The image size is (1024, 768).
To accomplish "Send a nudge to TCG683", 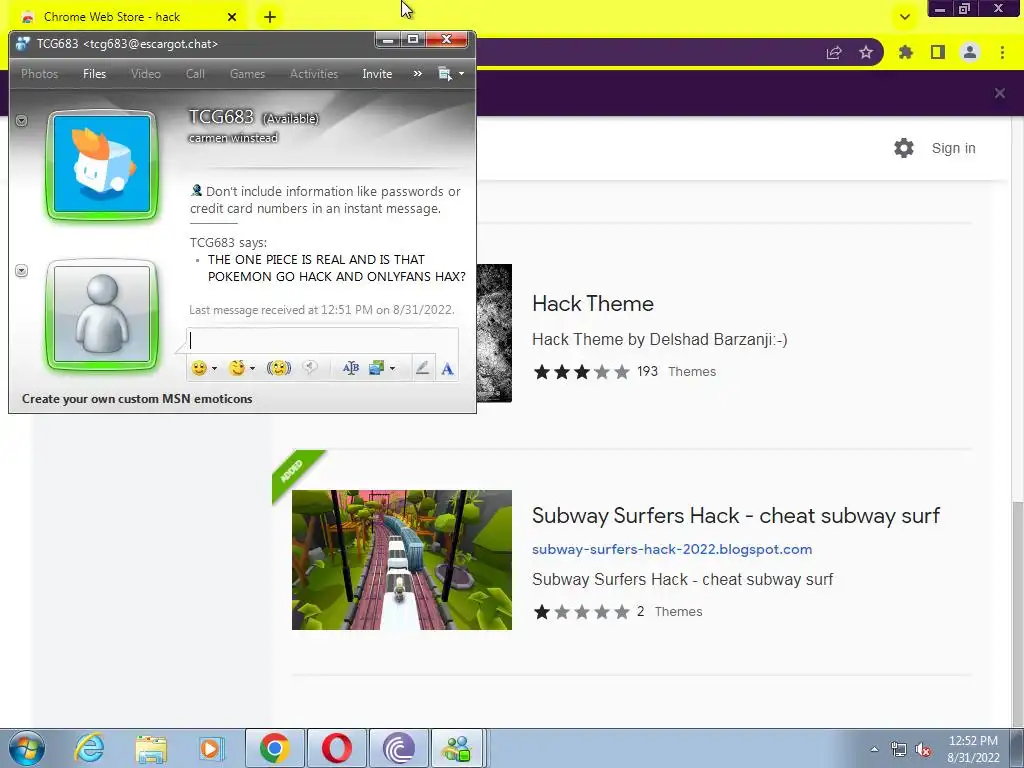I will pyautogui.click(x=279, y=368).
